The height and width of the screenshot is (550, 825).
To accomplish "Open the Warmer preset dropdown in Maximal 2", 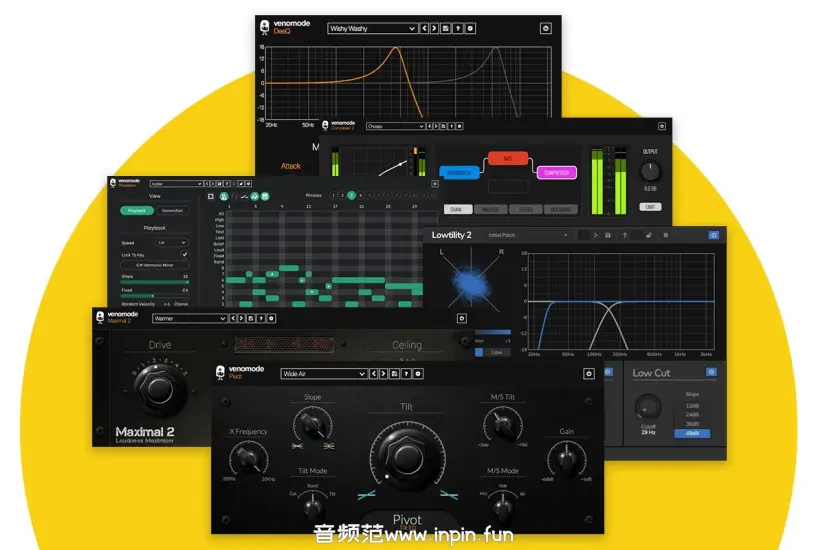I will 189,318.
